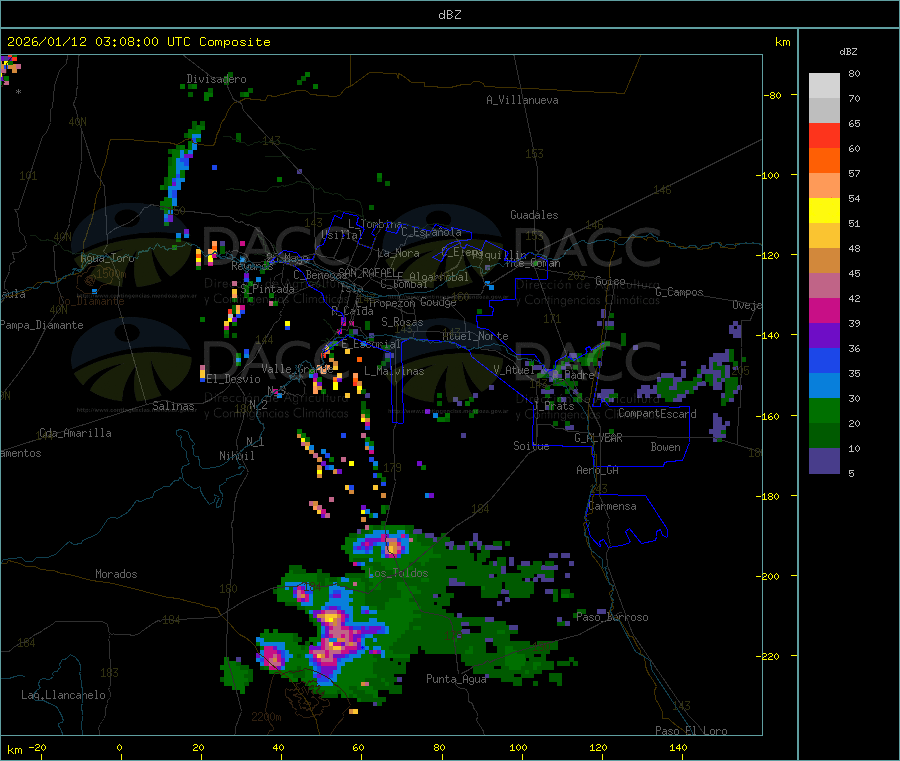This screenshot has height=761, width=900.
Task: Click the timestamp 2026/01/12 03:08:00 UTC Composite
Action: tap(138, 42)
